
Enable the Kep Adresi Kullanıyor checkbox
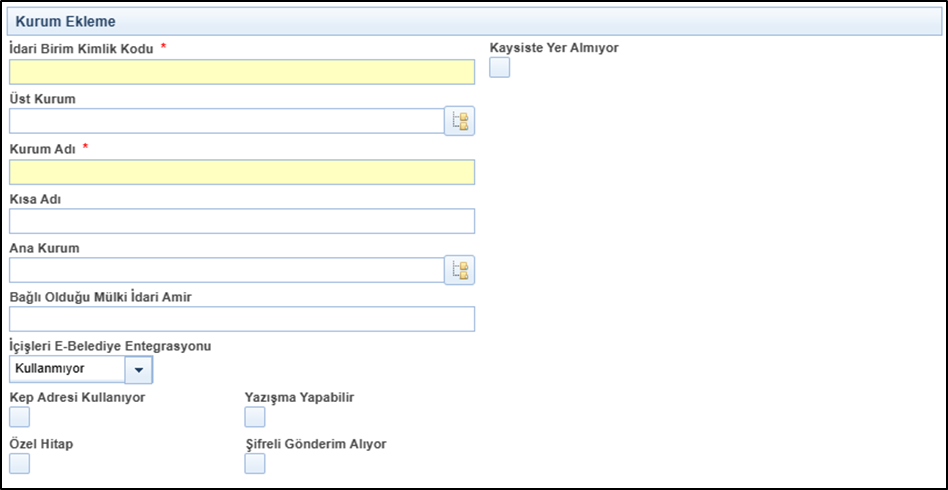(19, 417)
